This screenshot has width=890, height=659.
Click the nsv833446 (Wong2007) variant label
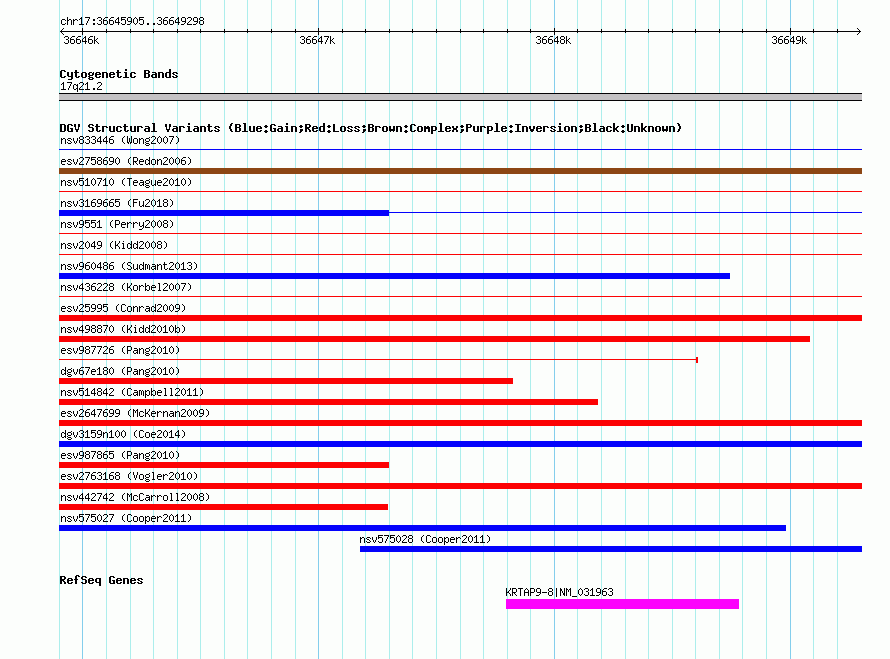point(120,140)
